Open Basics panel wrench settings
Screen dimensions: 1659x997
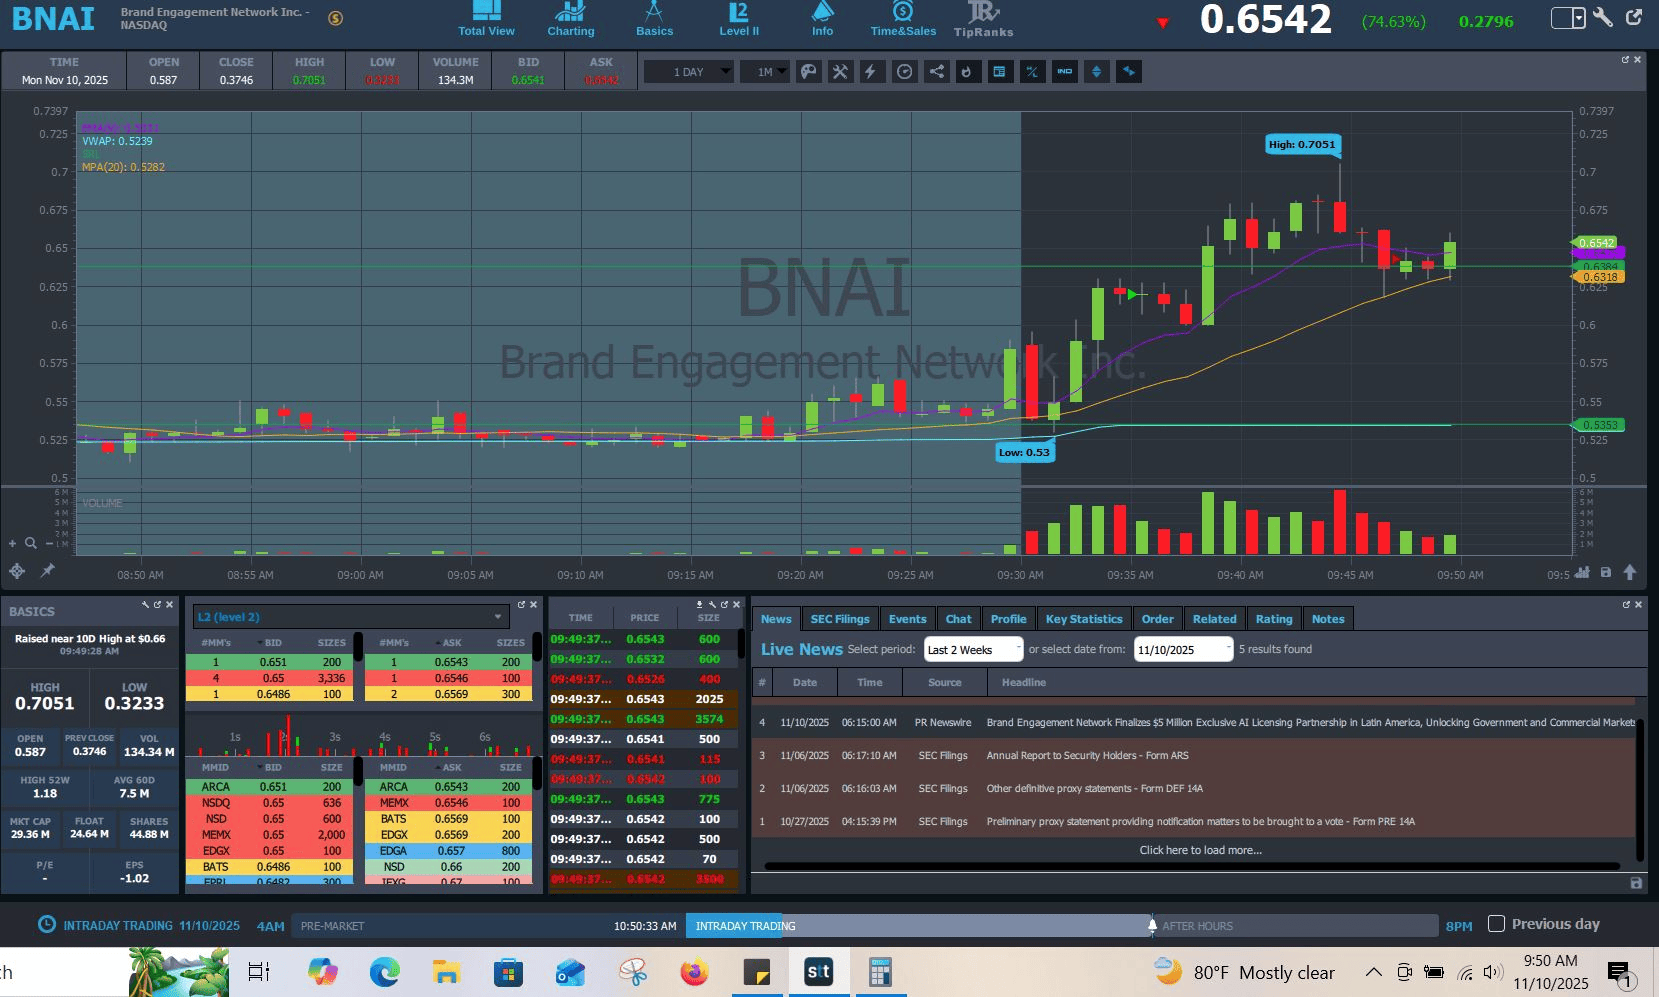pyautogui.click(x=145, y=605)
